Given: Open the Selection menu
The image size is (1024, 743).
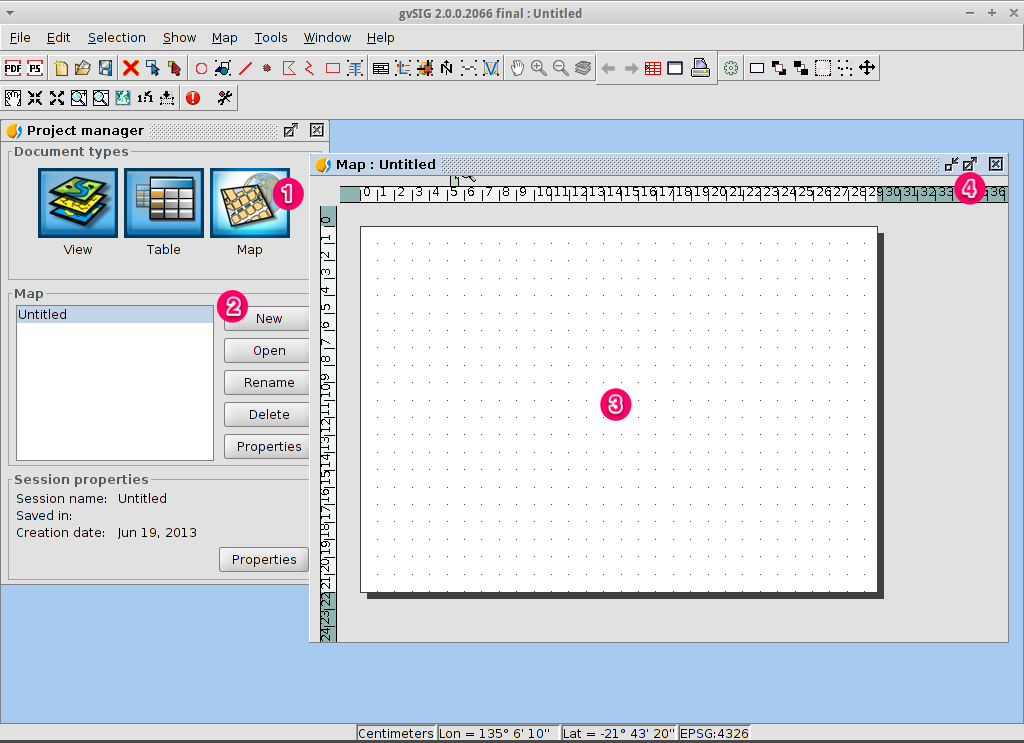Looking at the screenshot, I should 117,38.
